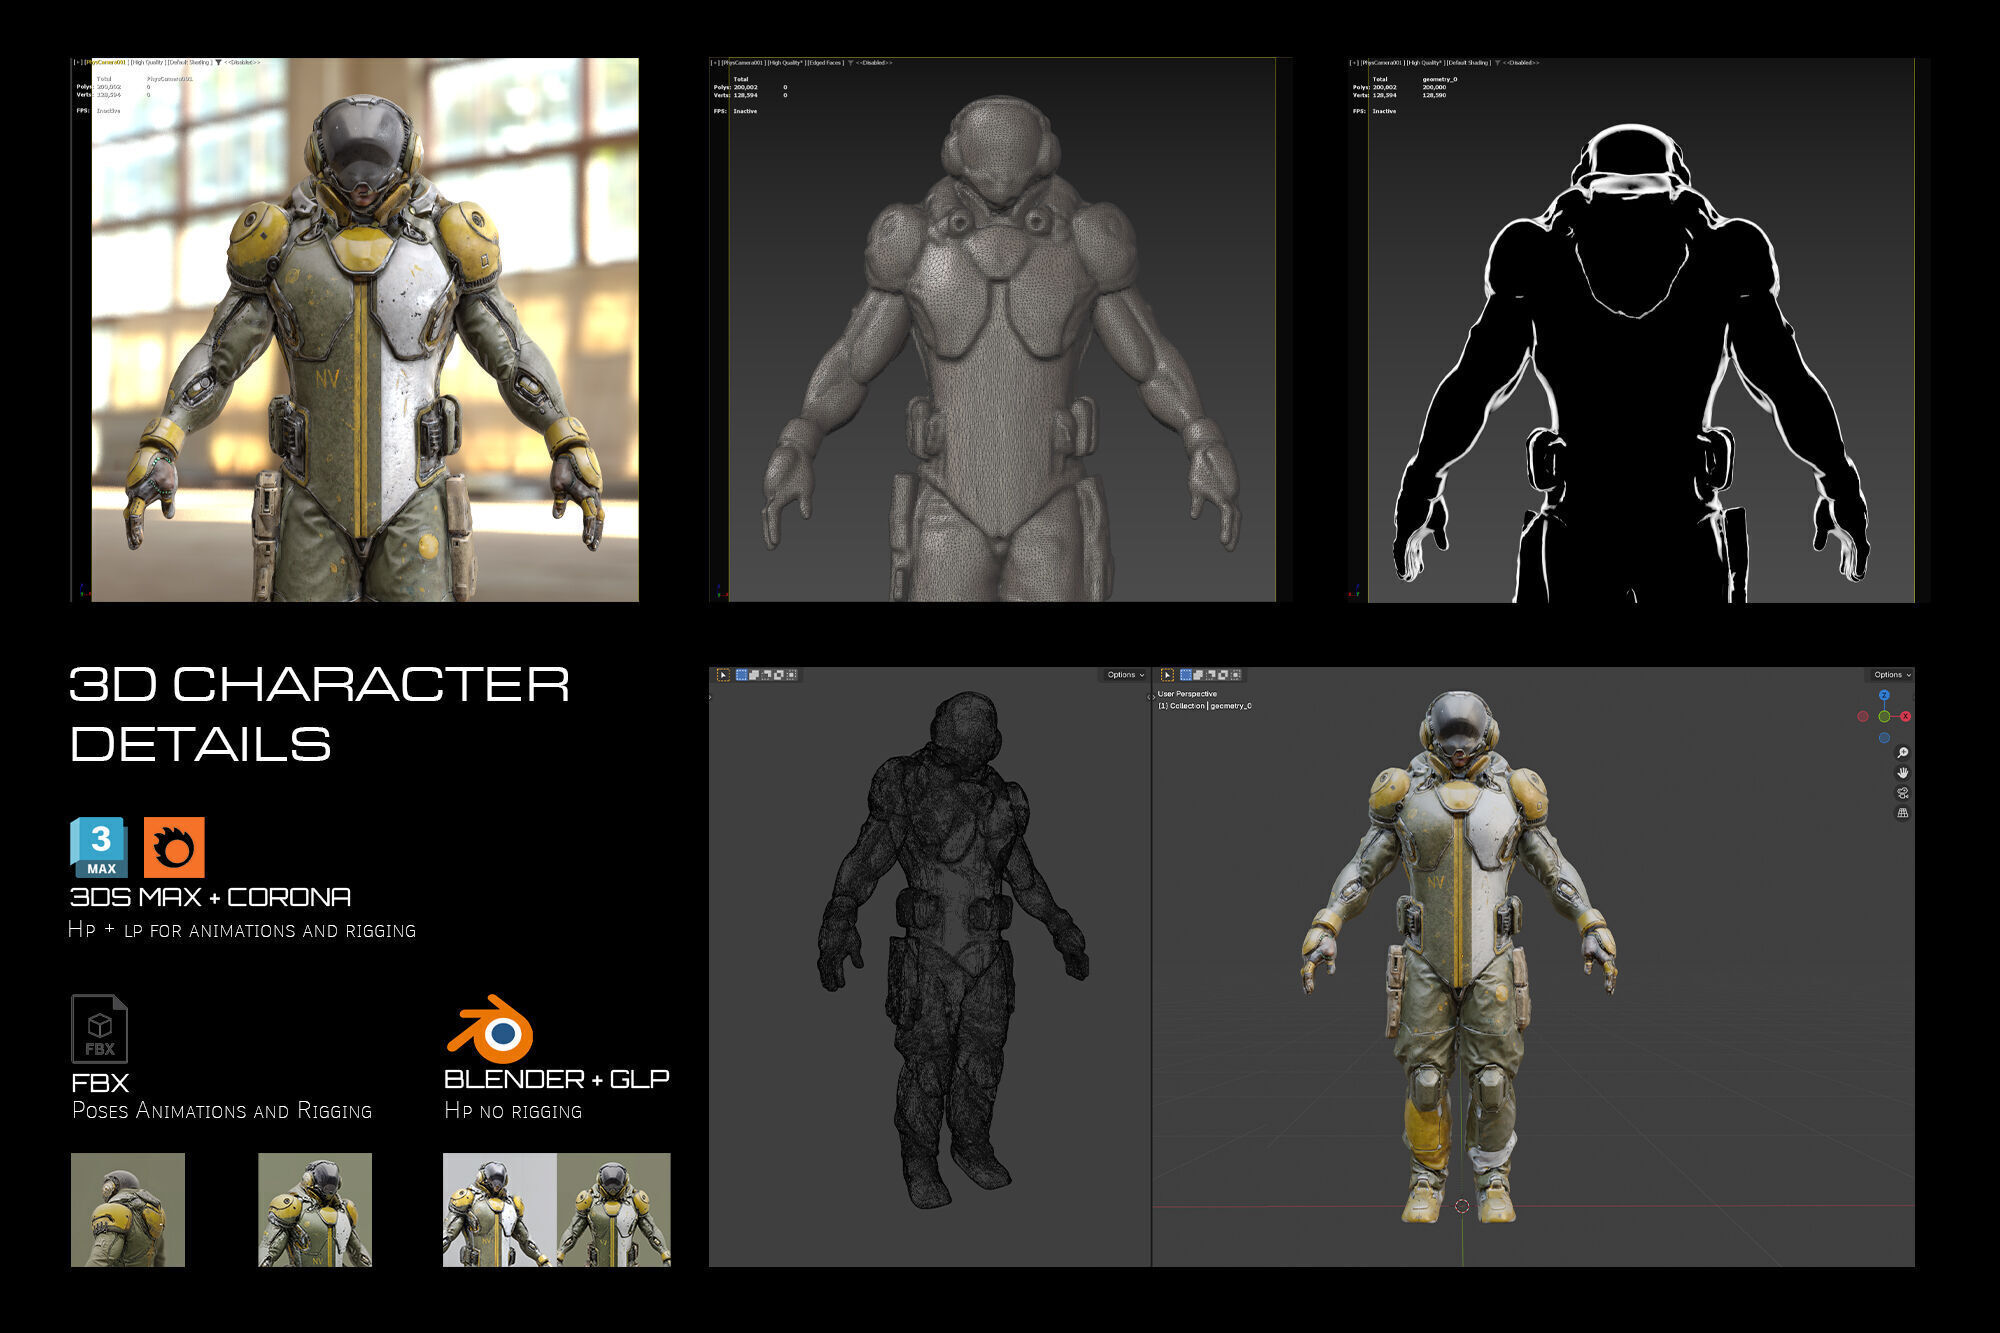2000x1333 pixels.
Task: Click the red X axis on navigation gizmo
Action: pyautogui.click(x=1905, y=716)
